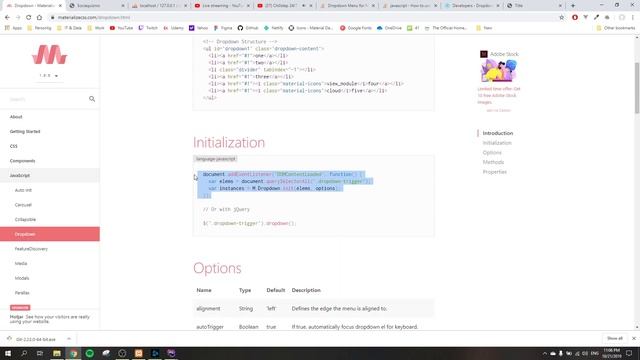Jump to Initialization in table of contents
The width and height of the screenshot is (640, 360).
pos(497,143)
